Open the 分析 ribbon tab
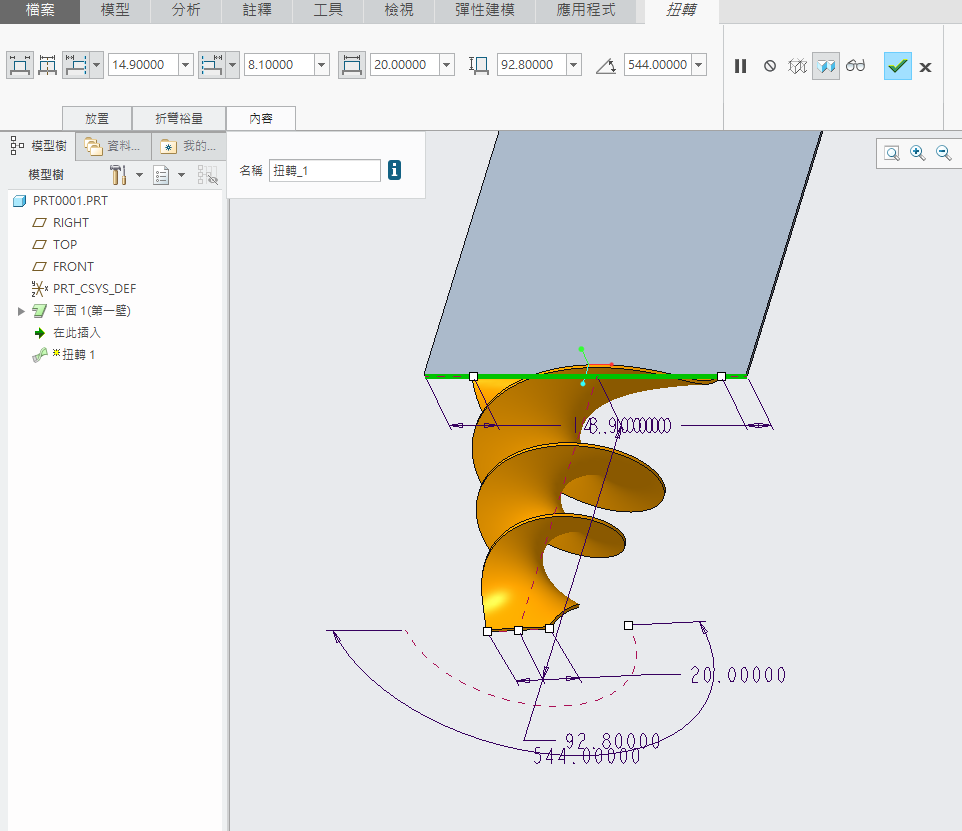The height and width of the screenshot is (831, 962). click(186, 11)
